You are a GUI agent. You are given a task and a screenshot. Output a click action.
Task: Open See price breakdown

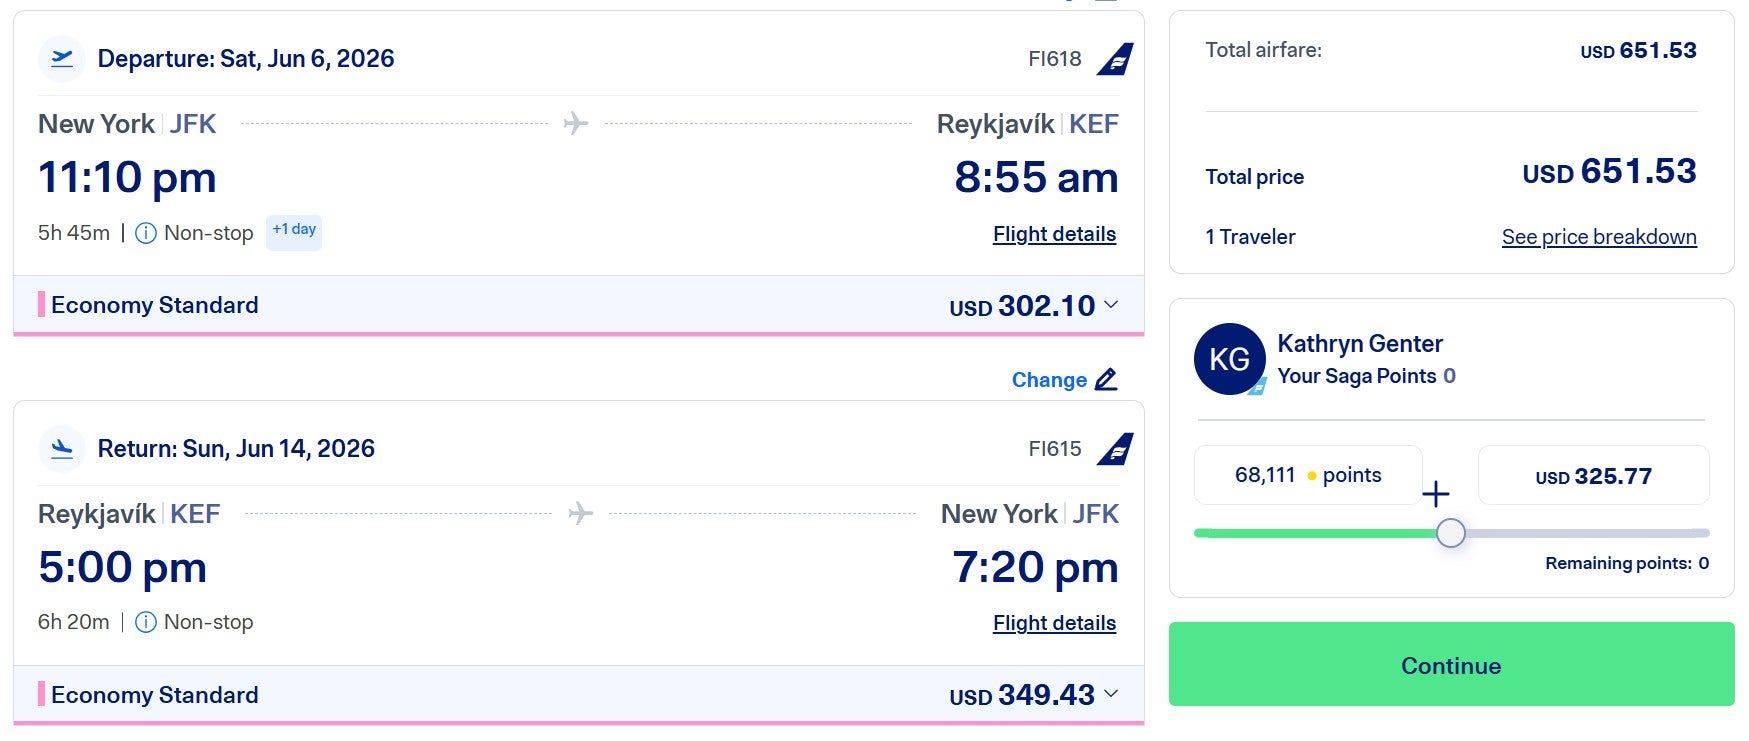pyautogui.click(x=1598, y=236)
